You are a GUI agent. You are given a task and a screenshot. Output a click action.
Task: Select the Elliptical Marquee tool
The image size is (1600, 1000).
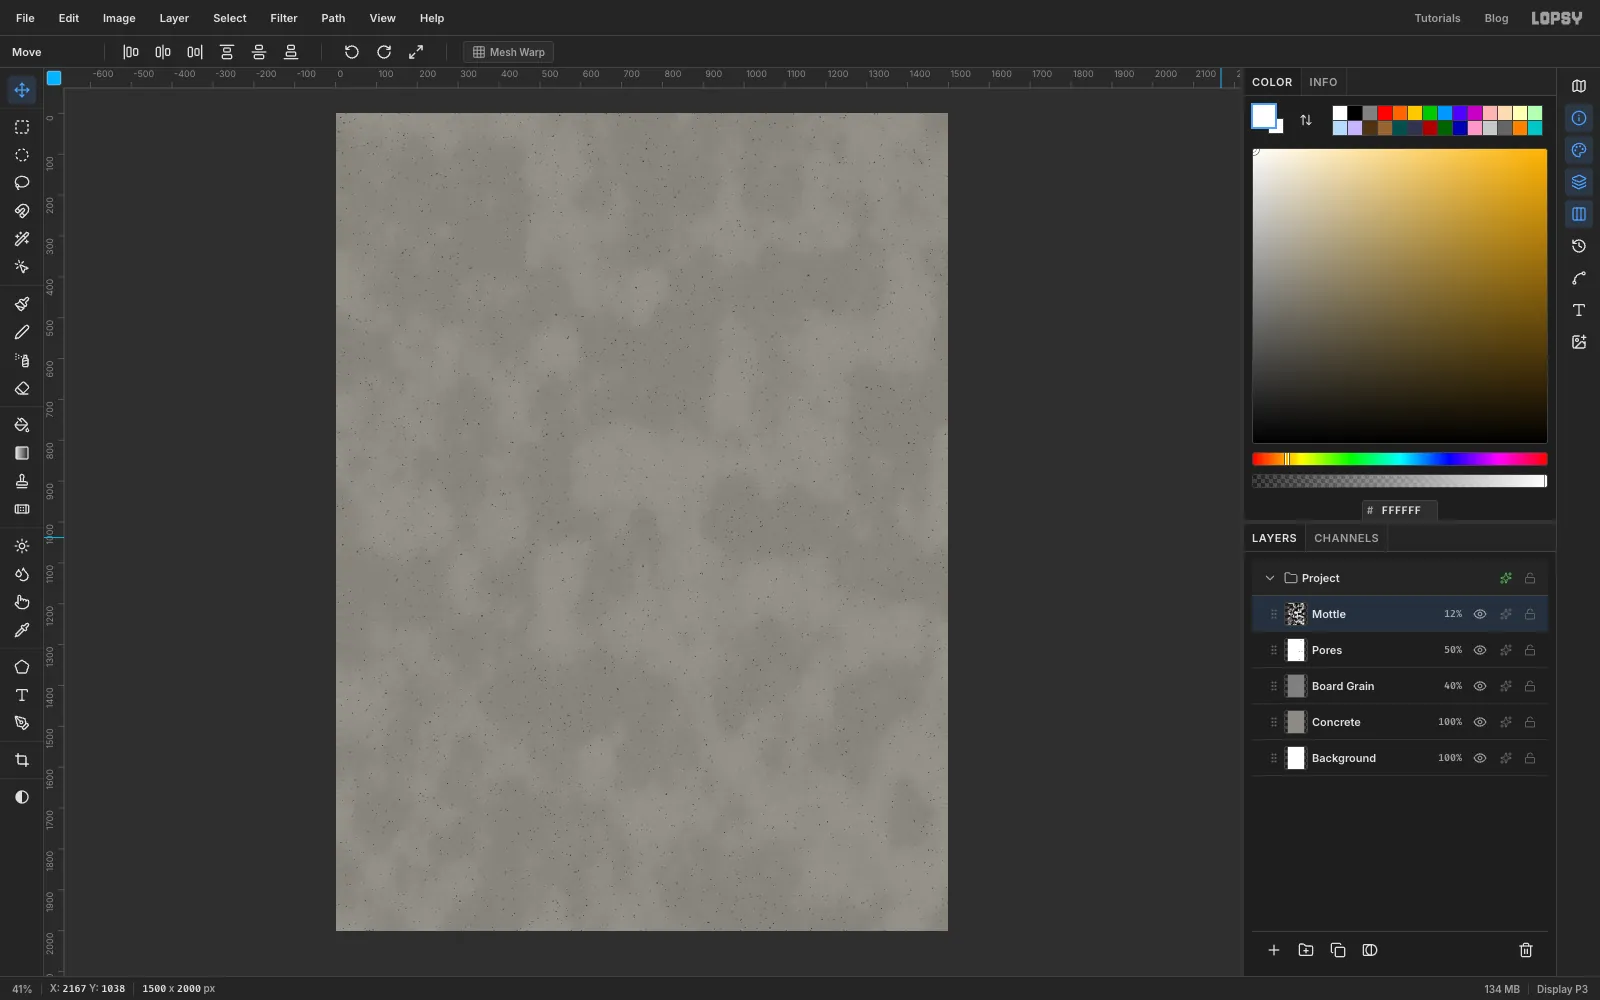pos(21,155)
